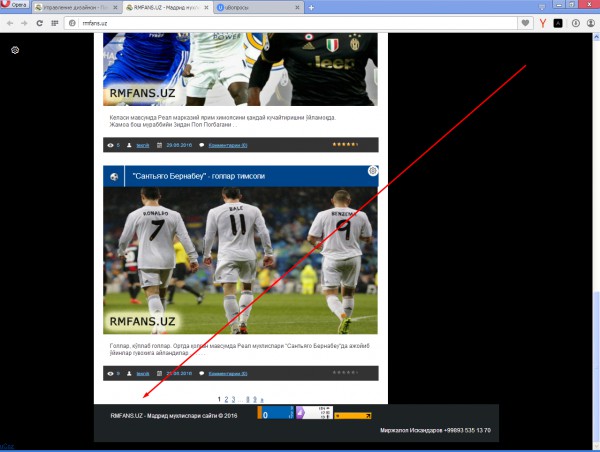Click the eye views icon in second post bar
This screenshot has height=452, width=600.
tap(111, 374)
